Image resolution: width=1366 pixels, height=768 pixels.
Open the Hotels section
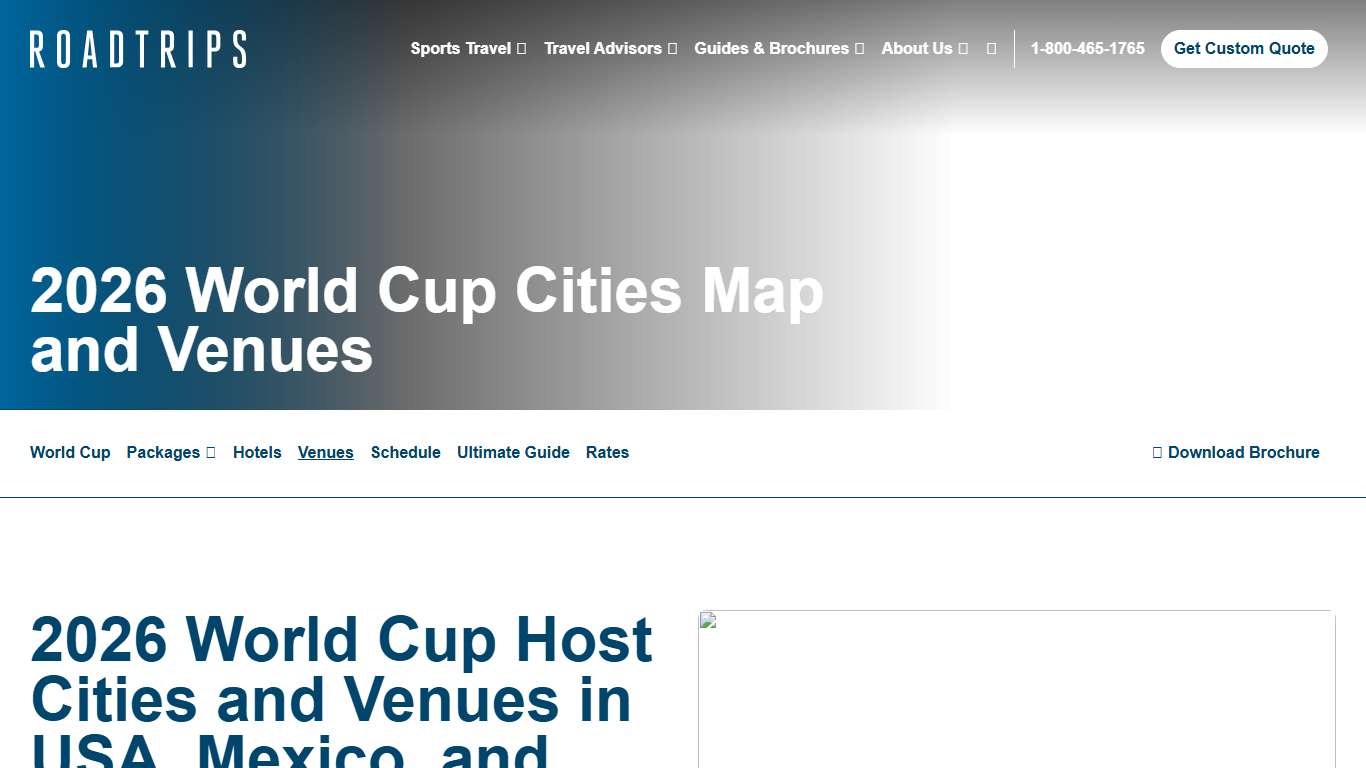pyautogui.click(x=257, y=452)
